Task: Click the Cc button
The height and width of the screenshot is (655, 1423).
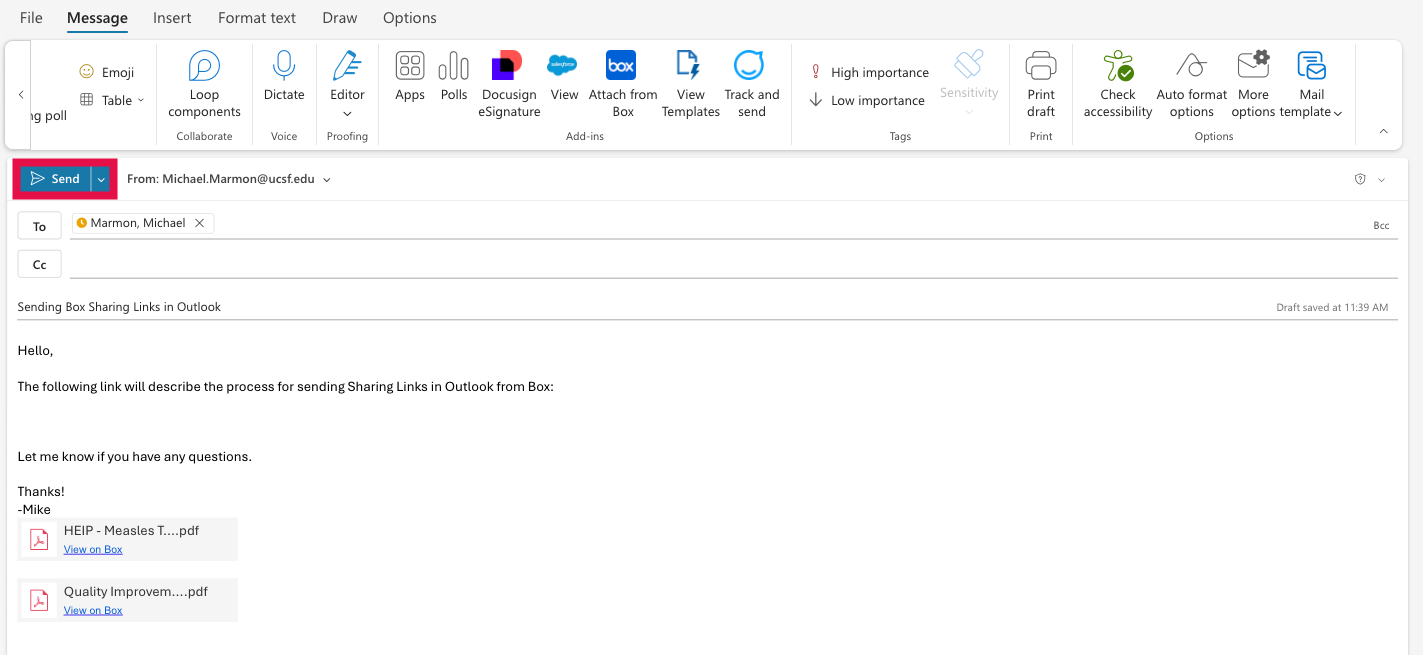Action: tap(40, 265)
